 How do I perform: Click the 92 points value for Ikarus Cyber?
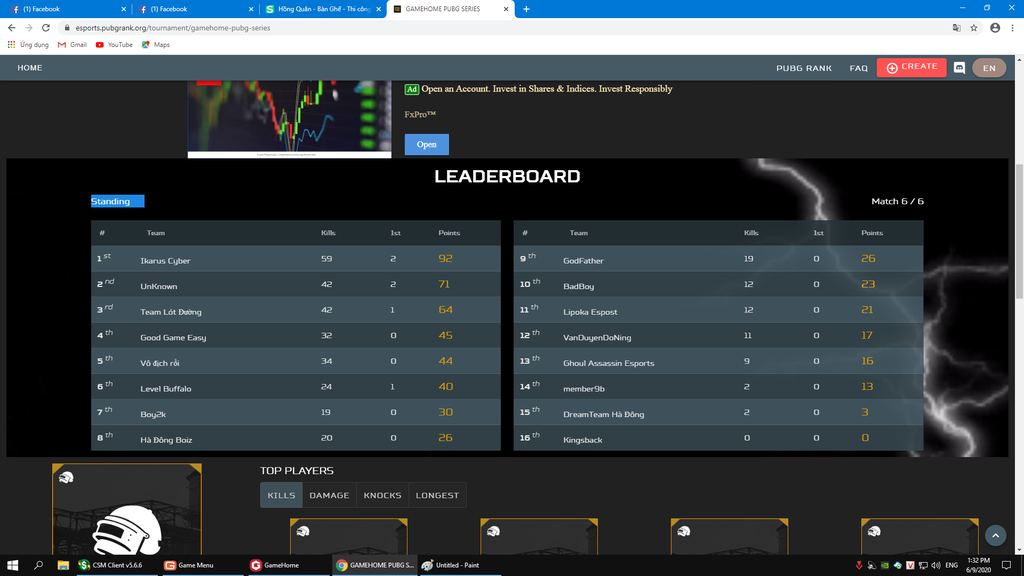click(445, 259)
